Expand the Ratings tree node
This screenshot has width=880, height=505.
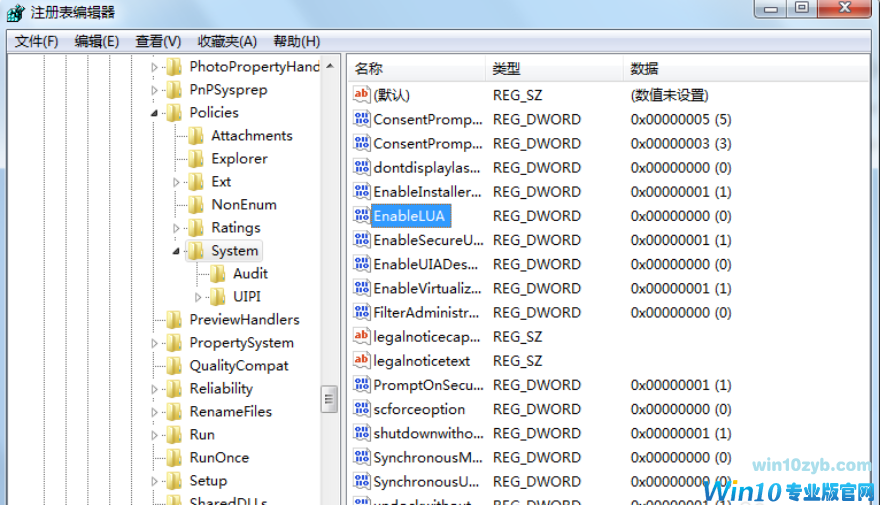coord(176,228)
